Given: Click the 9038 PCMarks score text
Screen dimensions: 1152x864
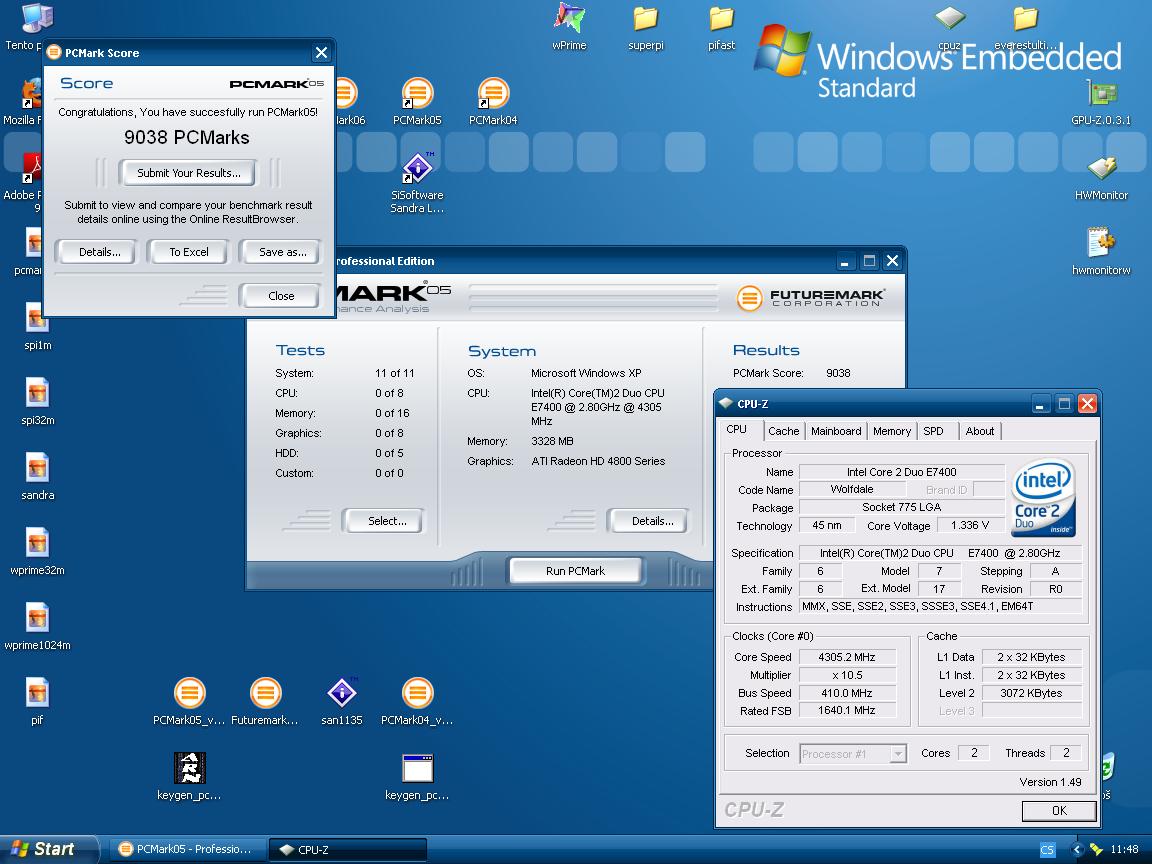Looking at the screenshot, I should tap(187, 137).
